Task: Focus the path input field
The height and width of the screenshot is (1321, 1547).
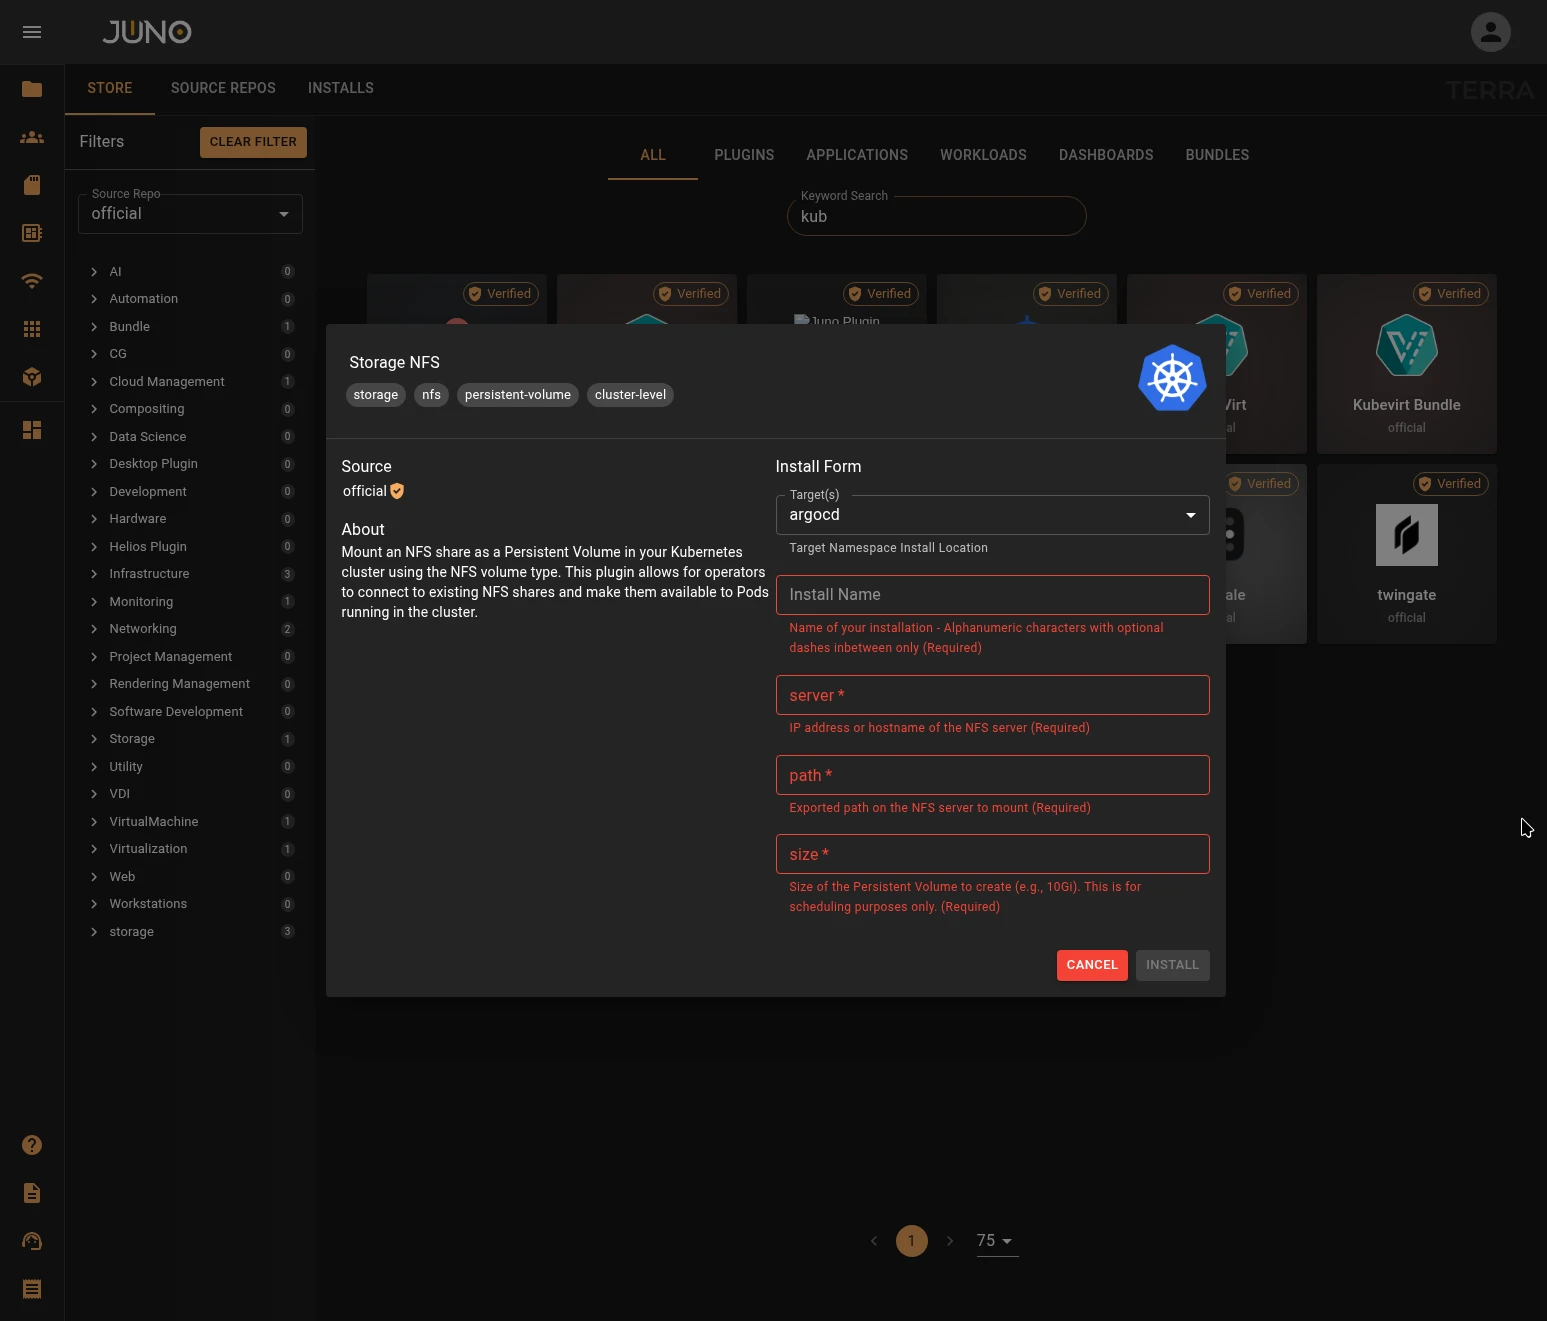Action: pyautogui.click(x=992, y=775)
